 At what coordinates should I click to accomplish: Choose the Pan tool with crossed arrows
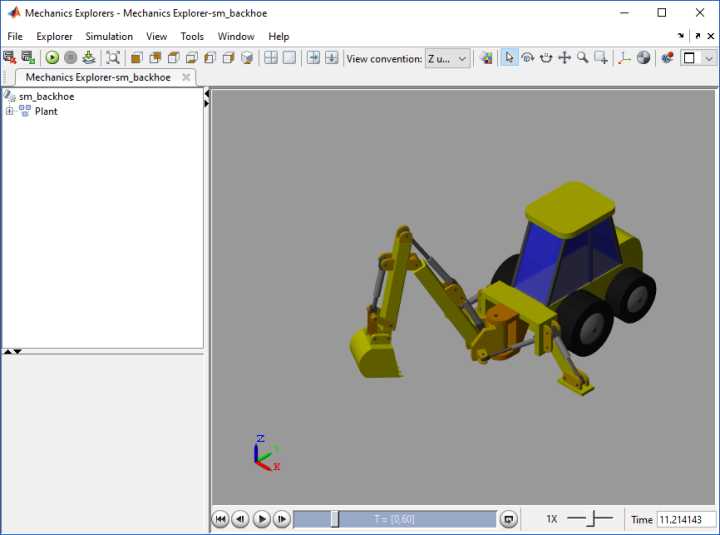564,58
